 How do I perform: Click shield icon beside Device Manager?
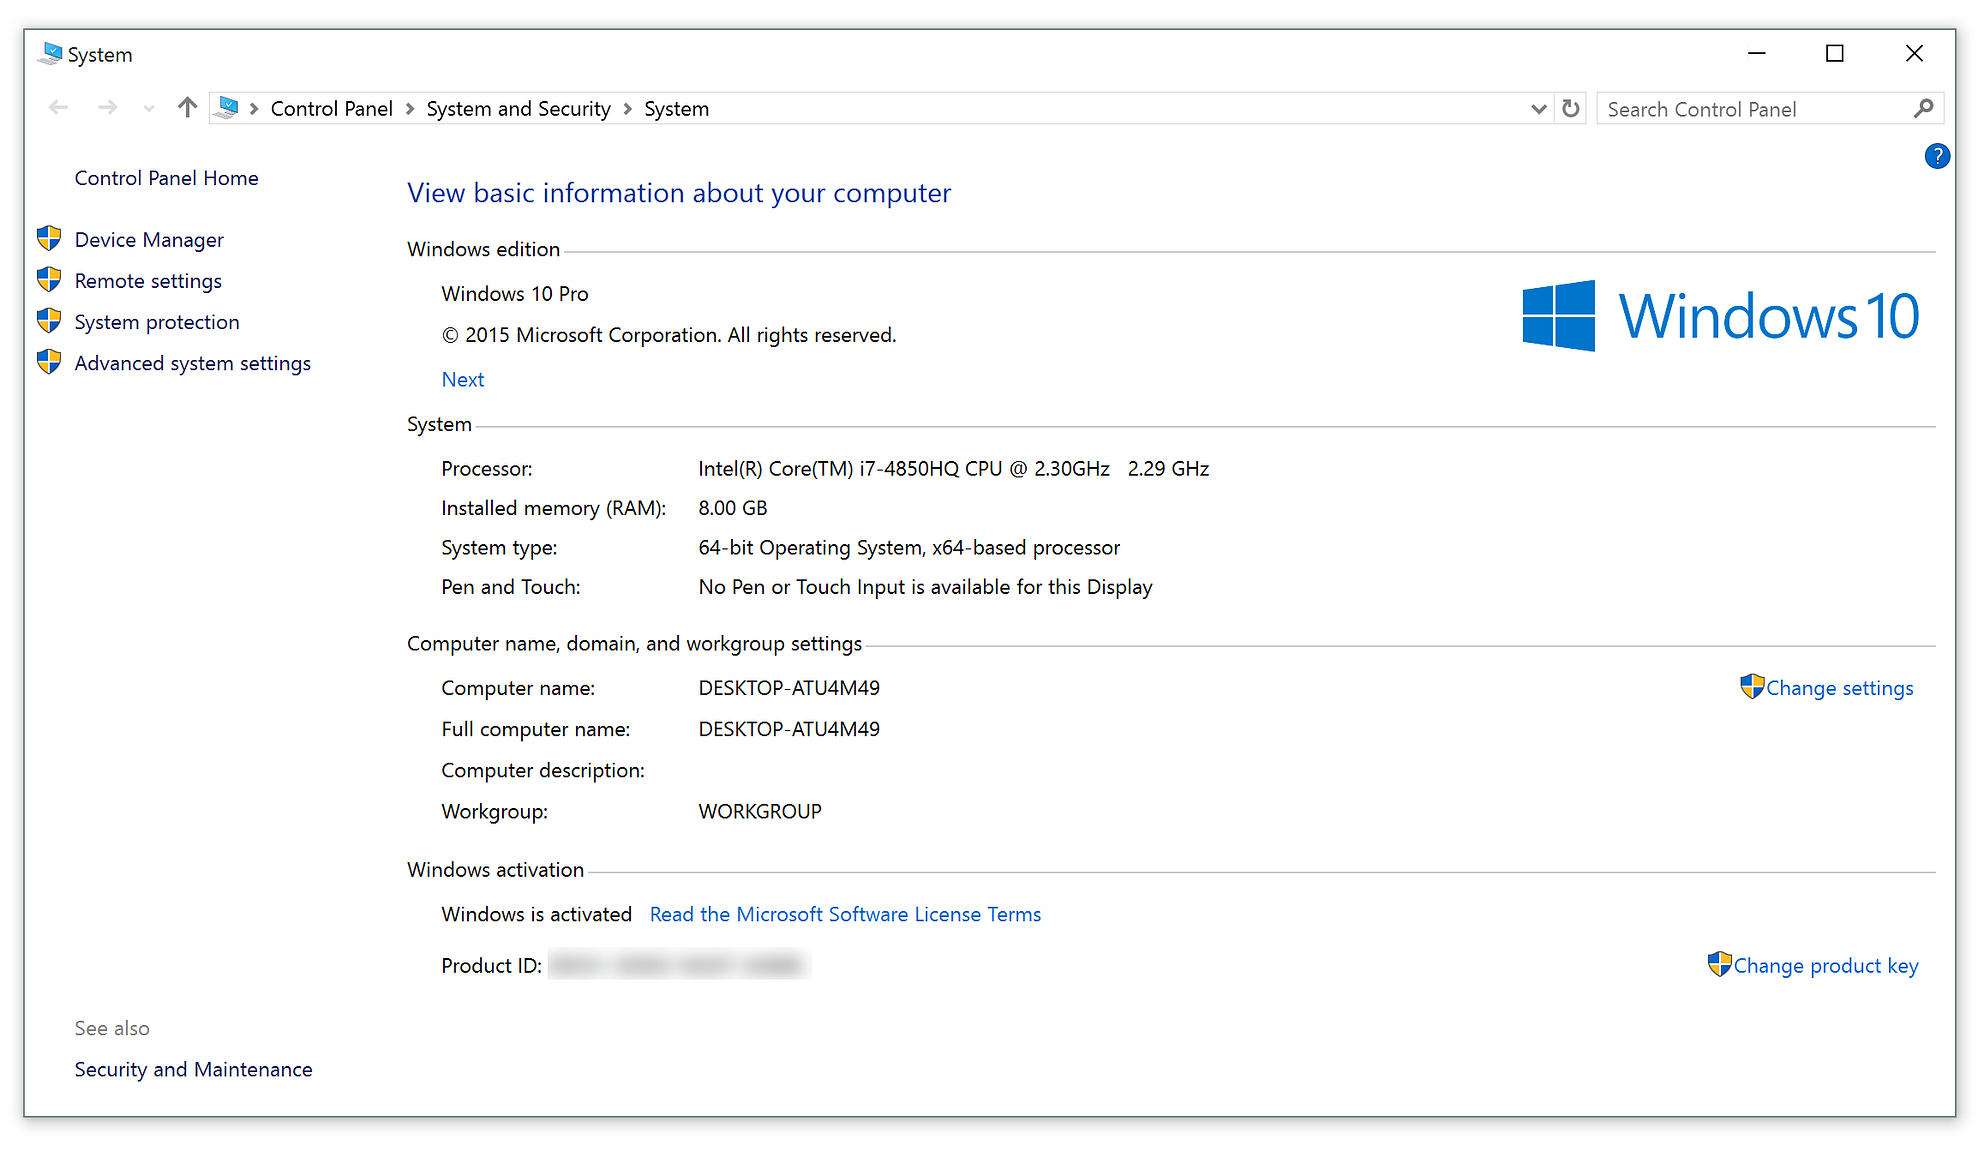(x=49, y=238)
